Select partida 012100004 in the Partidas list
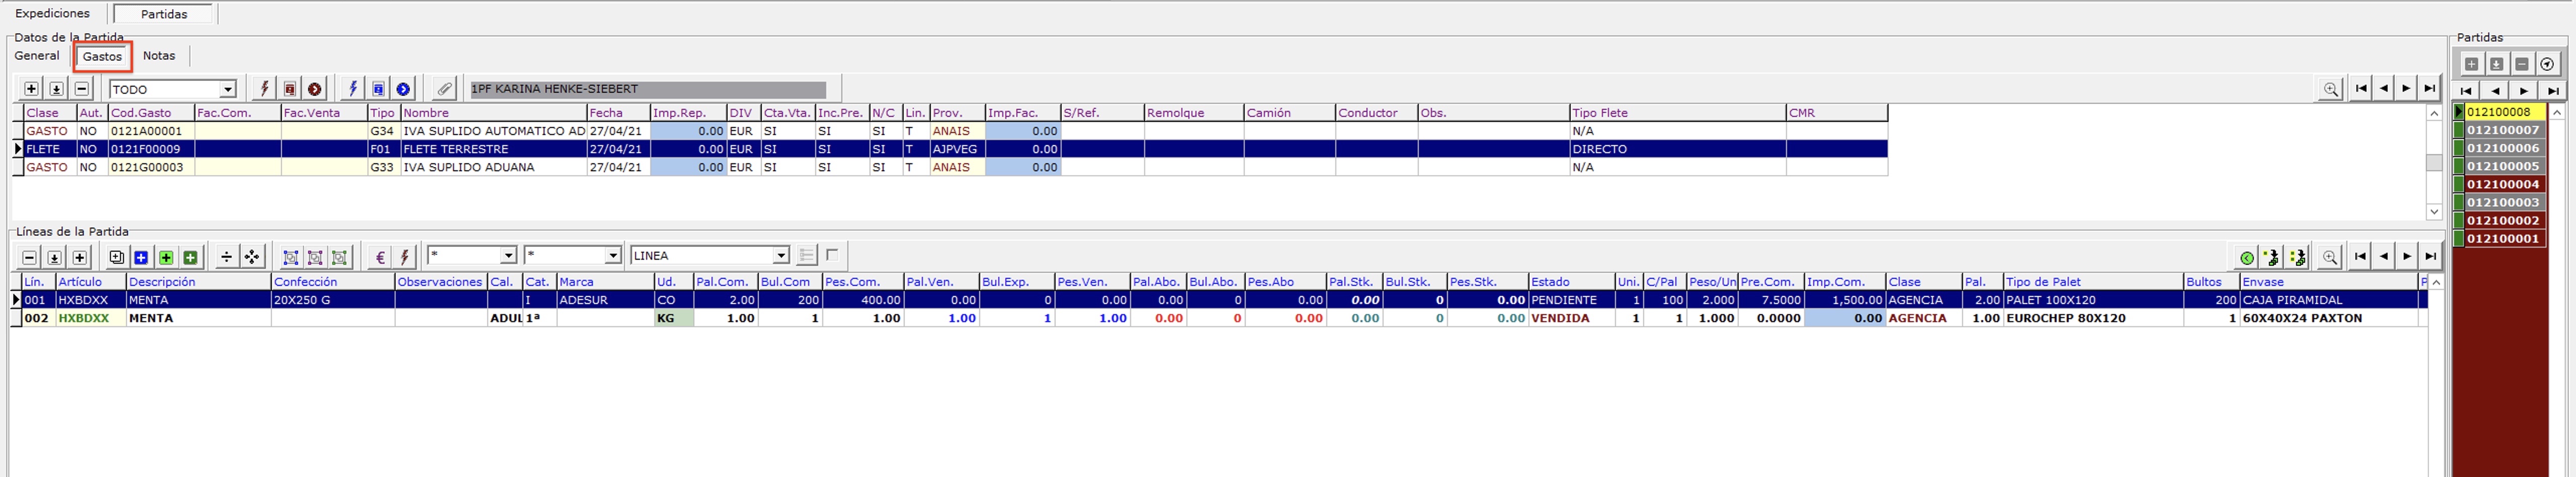This screenshot has width=2576, height=477. pyautogui.click(x=2502, y=184)
